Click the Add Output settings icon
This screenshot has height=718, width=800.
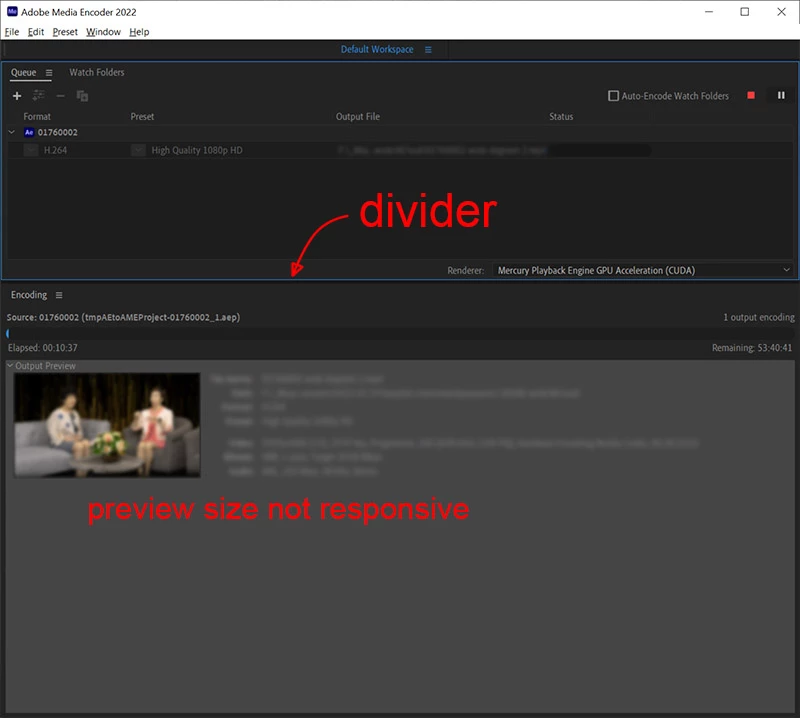[38, 95]
